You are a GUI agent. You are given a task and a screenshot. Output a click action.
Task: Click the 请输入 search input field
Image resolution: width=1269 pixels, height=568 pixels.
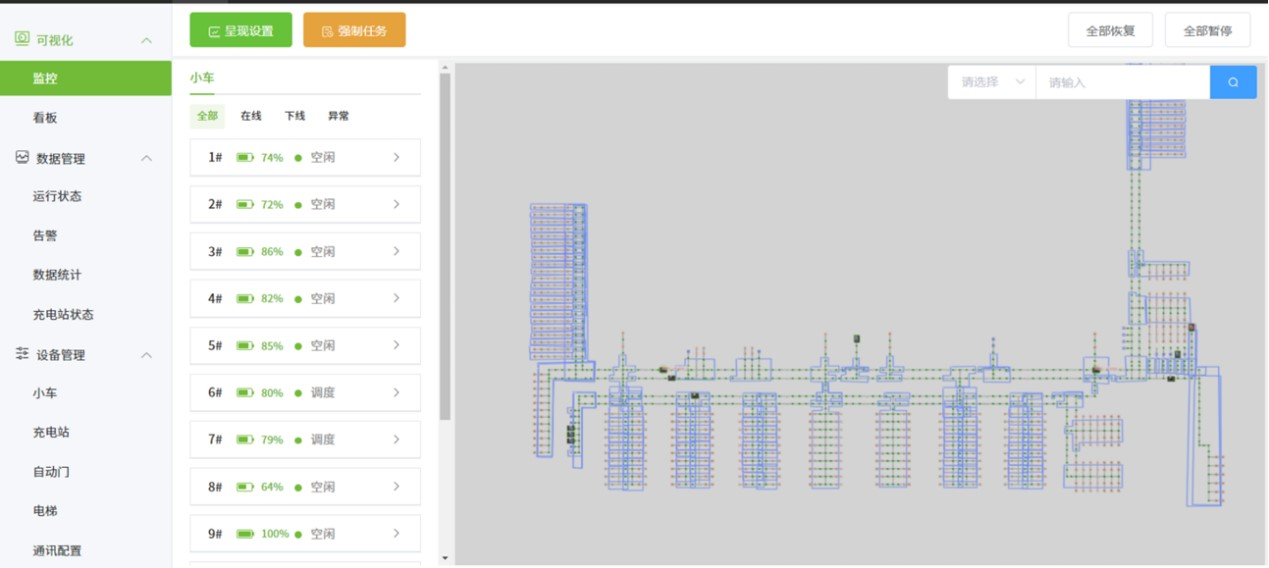tap(1122, 82)
